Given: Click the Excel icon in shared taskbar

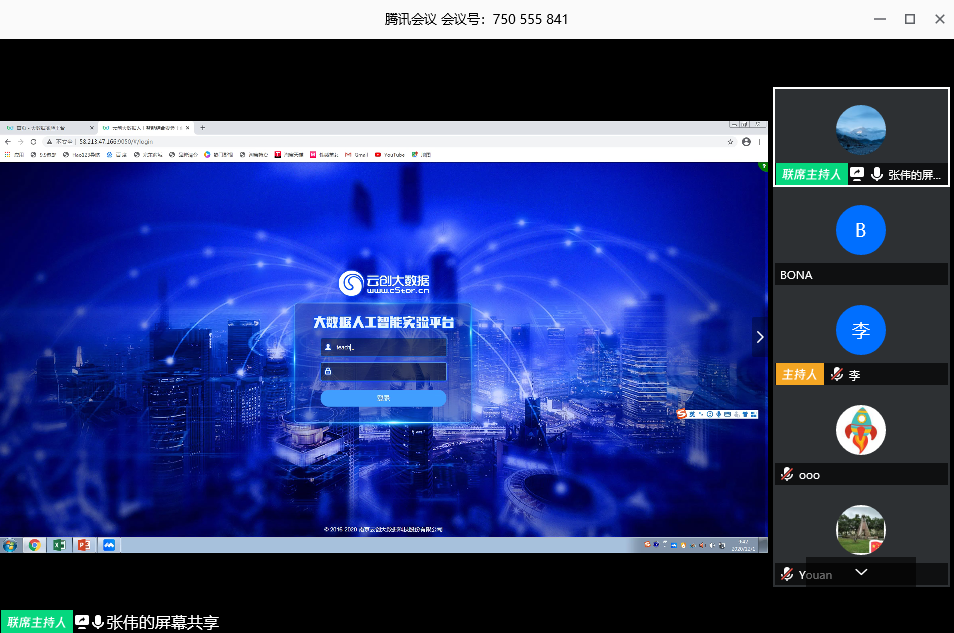Looking at the screenshot, I should pos(59,545).
